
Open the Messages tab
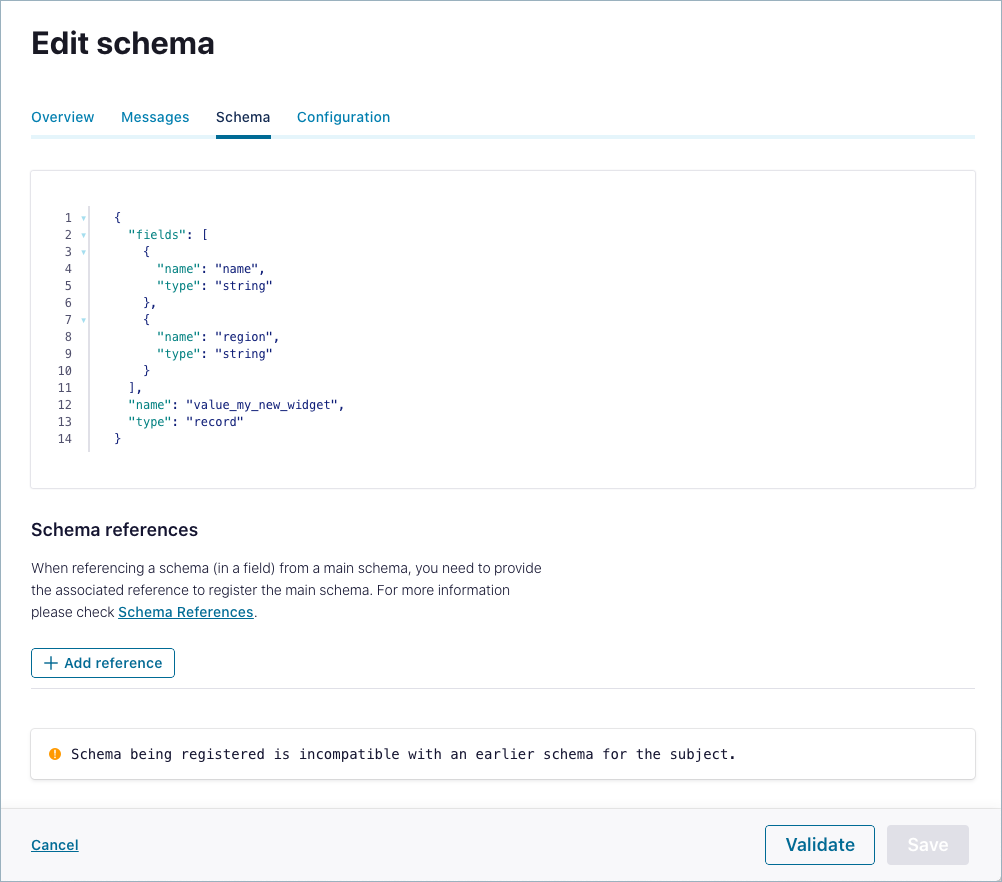point(155,117)
